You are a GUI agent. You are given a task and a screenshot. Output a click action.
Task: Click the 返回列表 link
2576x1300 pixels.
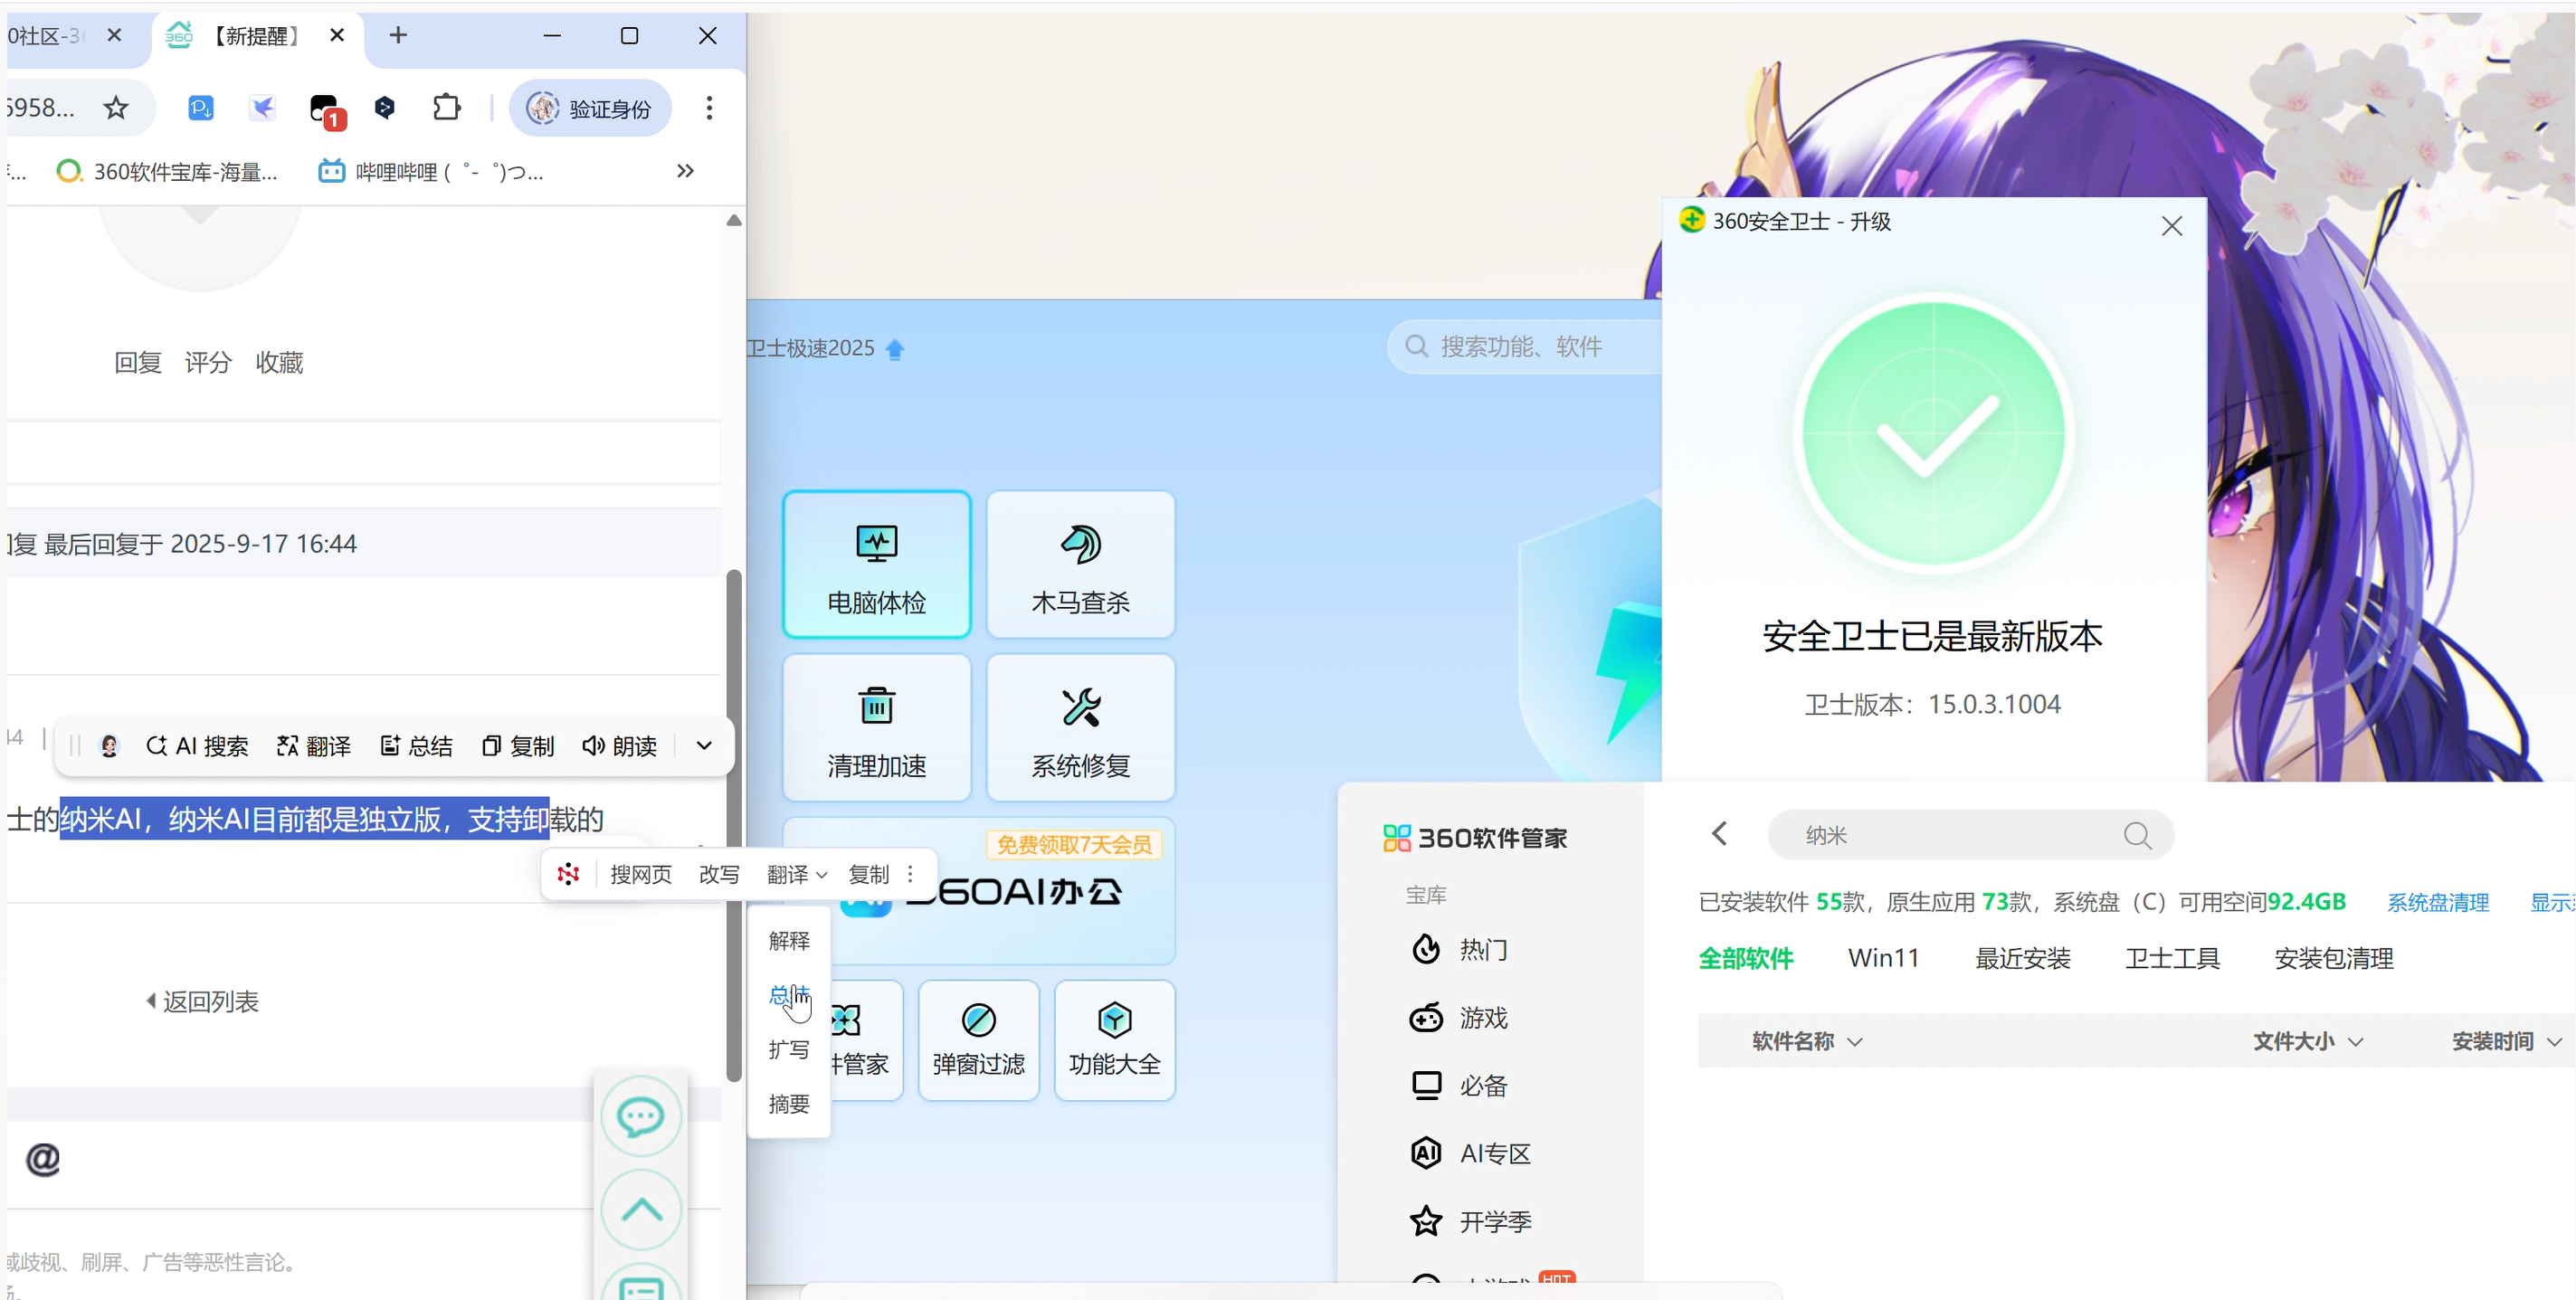pyautogui.click(x=203, y=1001)
